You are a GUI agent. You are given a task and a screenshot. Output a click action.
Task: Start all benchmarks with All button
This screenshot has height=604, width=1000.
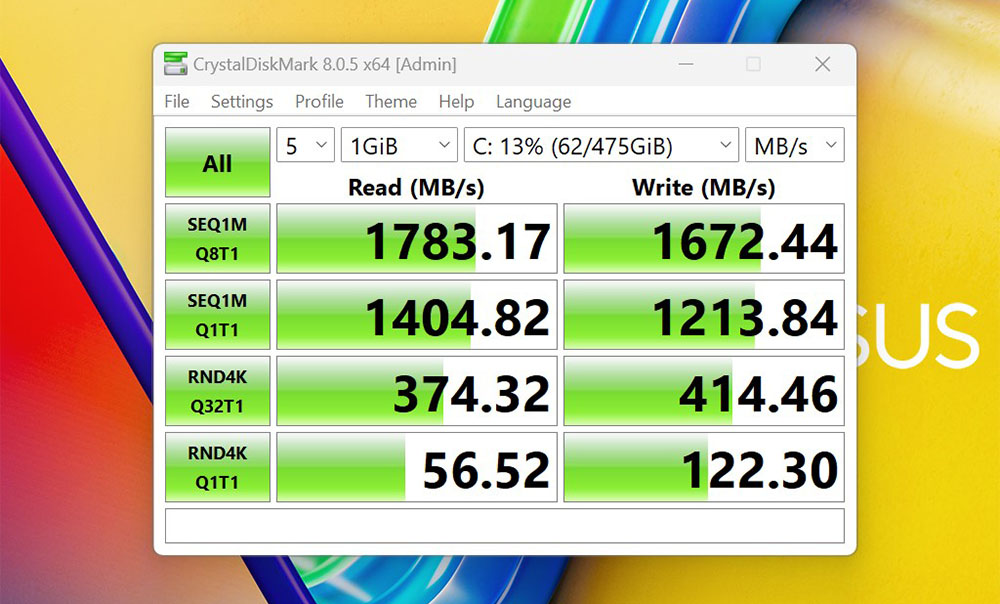tap(217, 162)
